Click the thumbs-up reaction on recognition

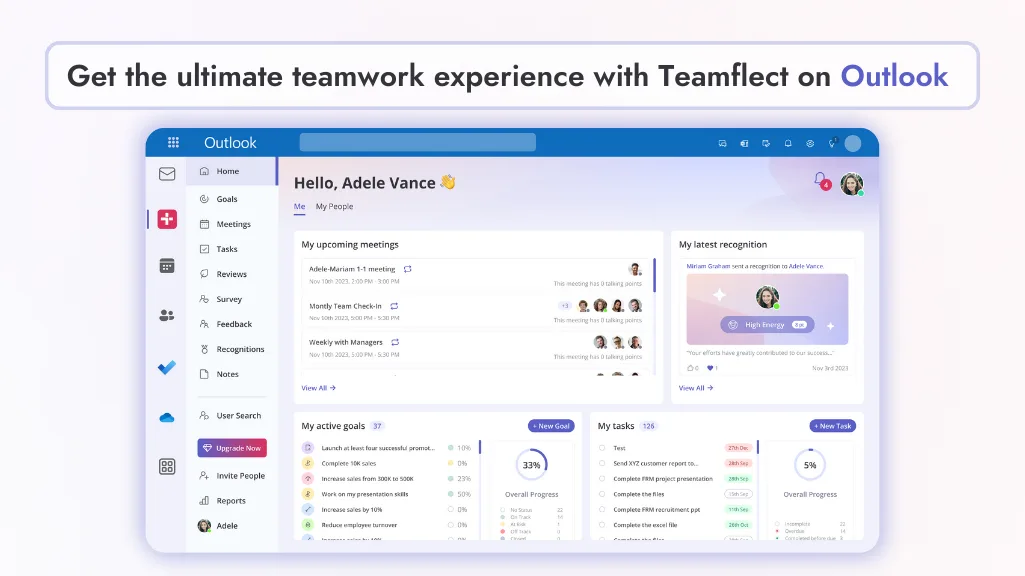690,368
